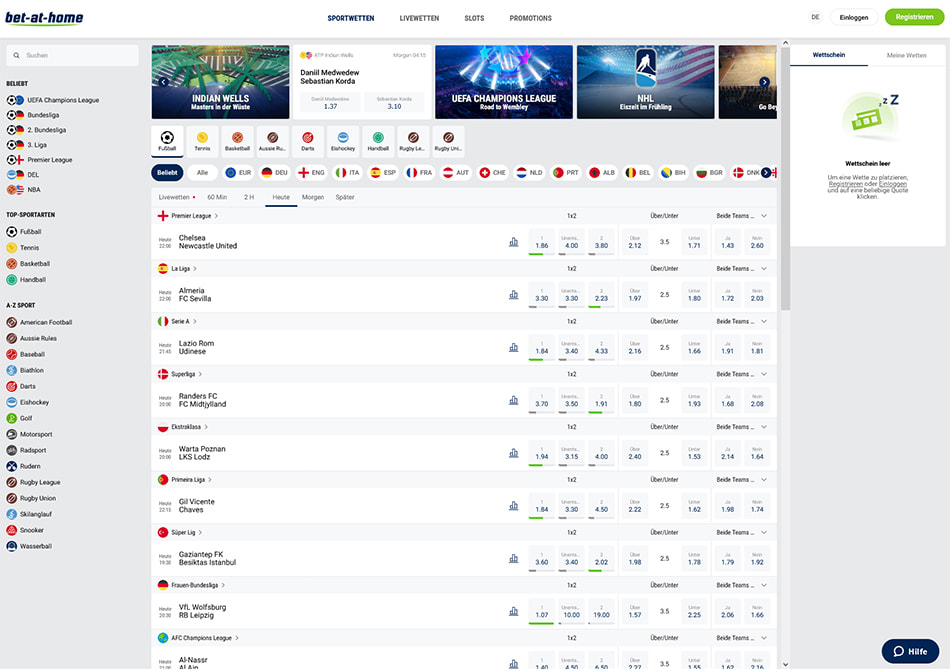The image size is (950, 671).
Task: Filter by FRA country pill
Action: [419, 173]
